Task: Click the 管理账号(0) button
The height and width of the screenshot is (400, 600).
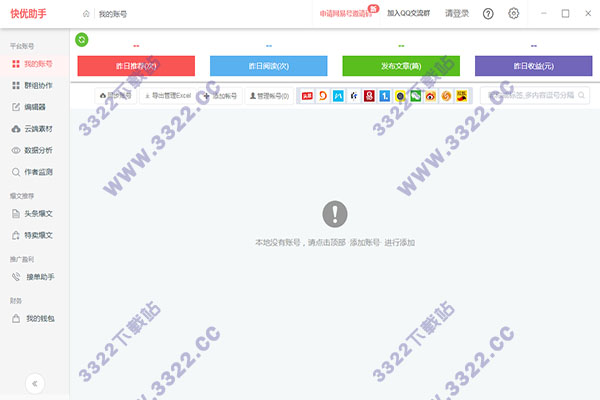Action: coord(269,96)
